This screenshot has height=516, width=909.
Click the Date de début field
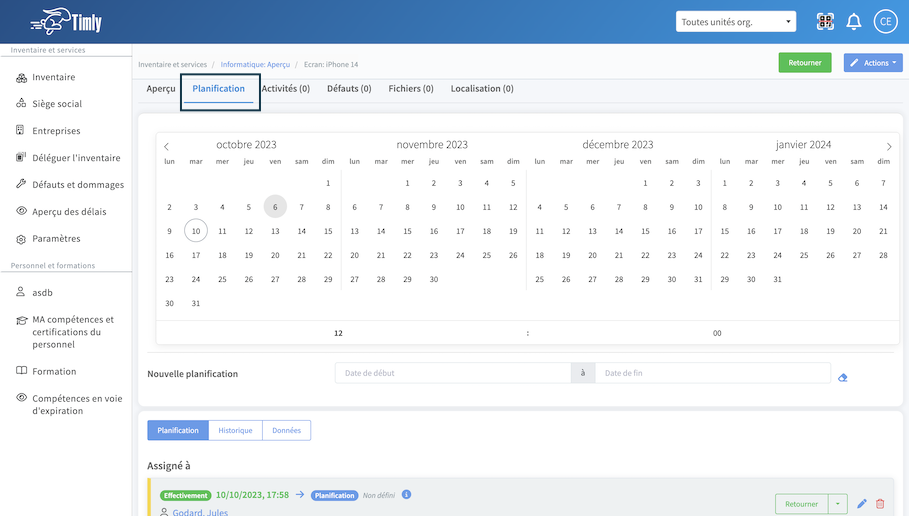click(453, 373)
